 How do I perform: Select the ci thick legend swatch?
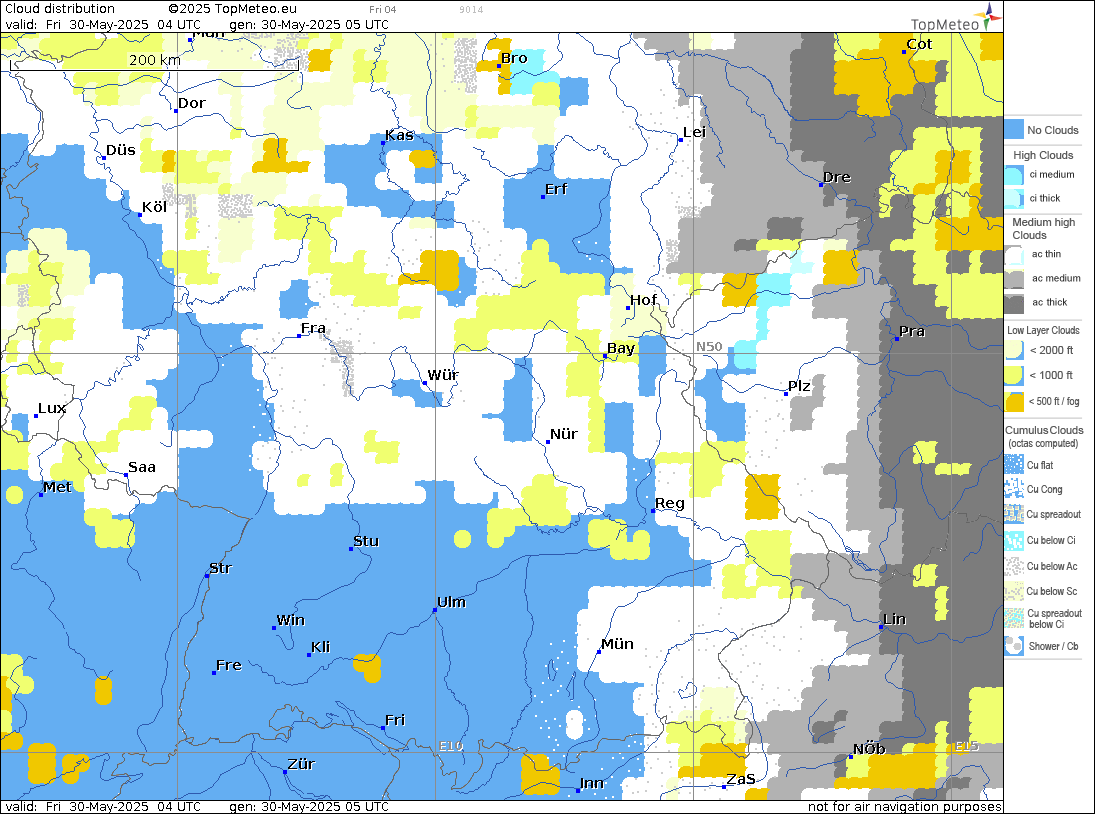pos(1014,198)
